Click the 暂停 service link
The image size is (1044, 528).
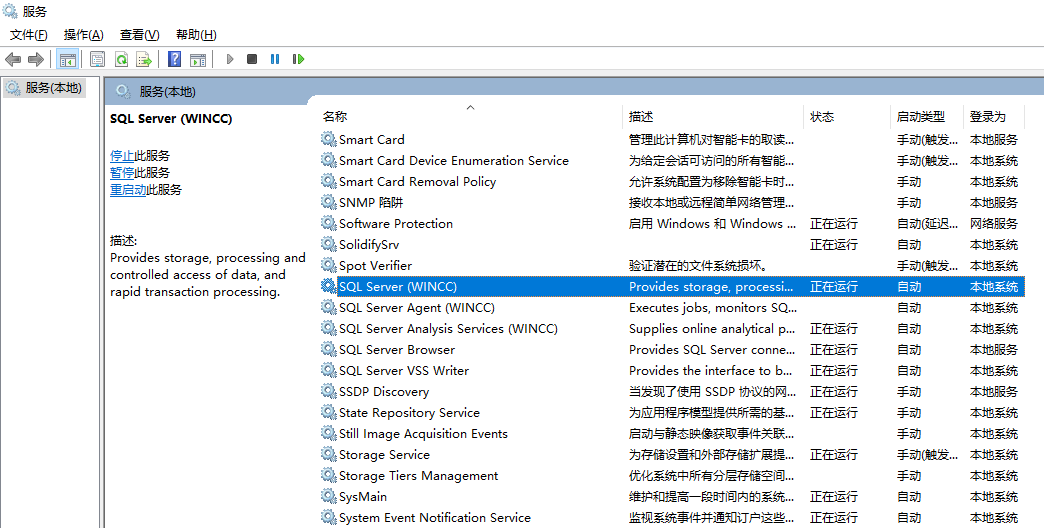[x=122, y=173]
